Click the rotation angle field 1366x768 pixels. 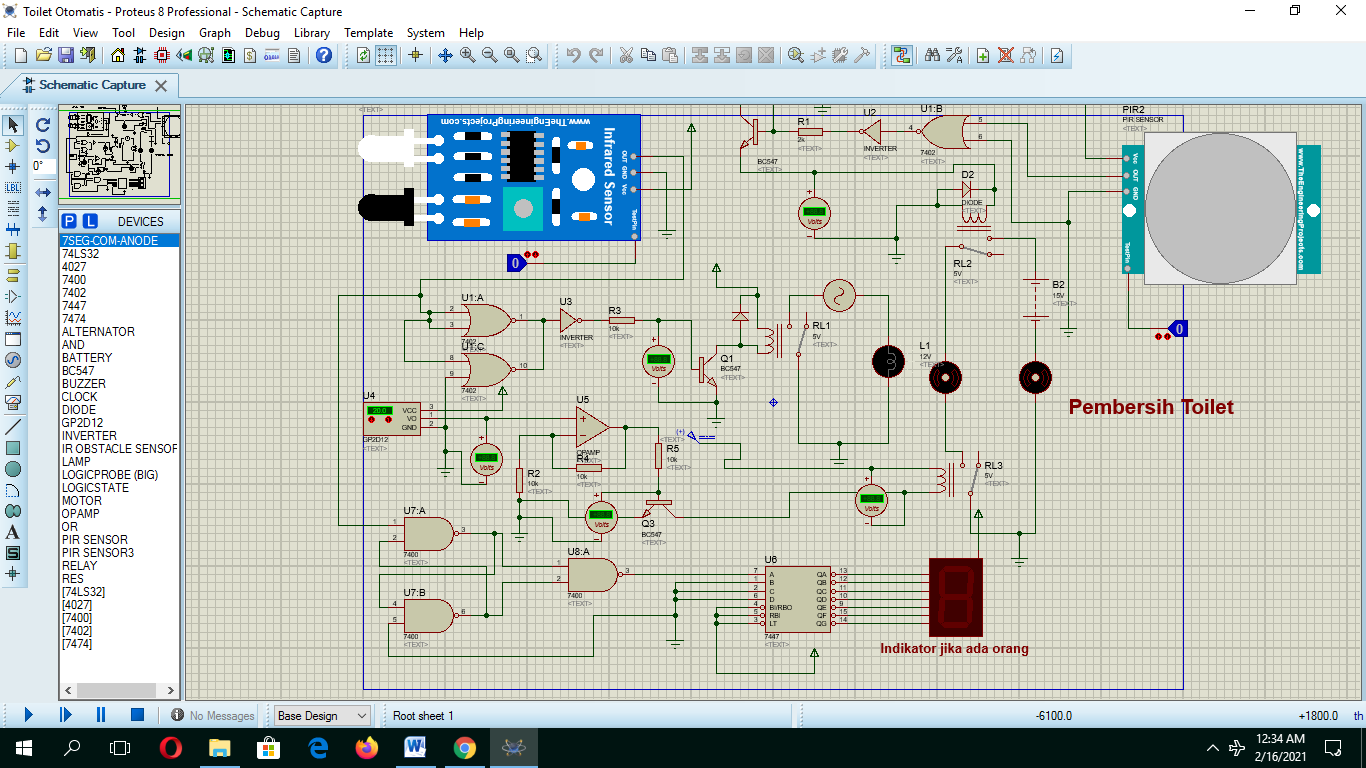click(x=44, y=167)
